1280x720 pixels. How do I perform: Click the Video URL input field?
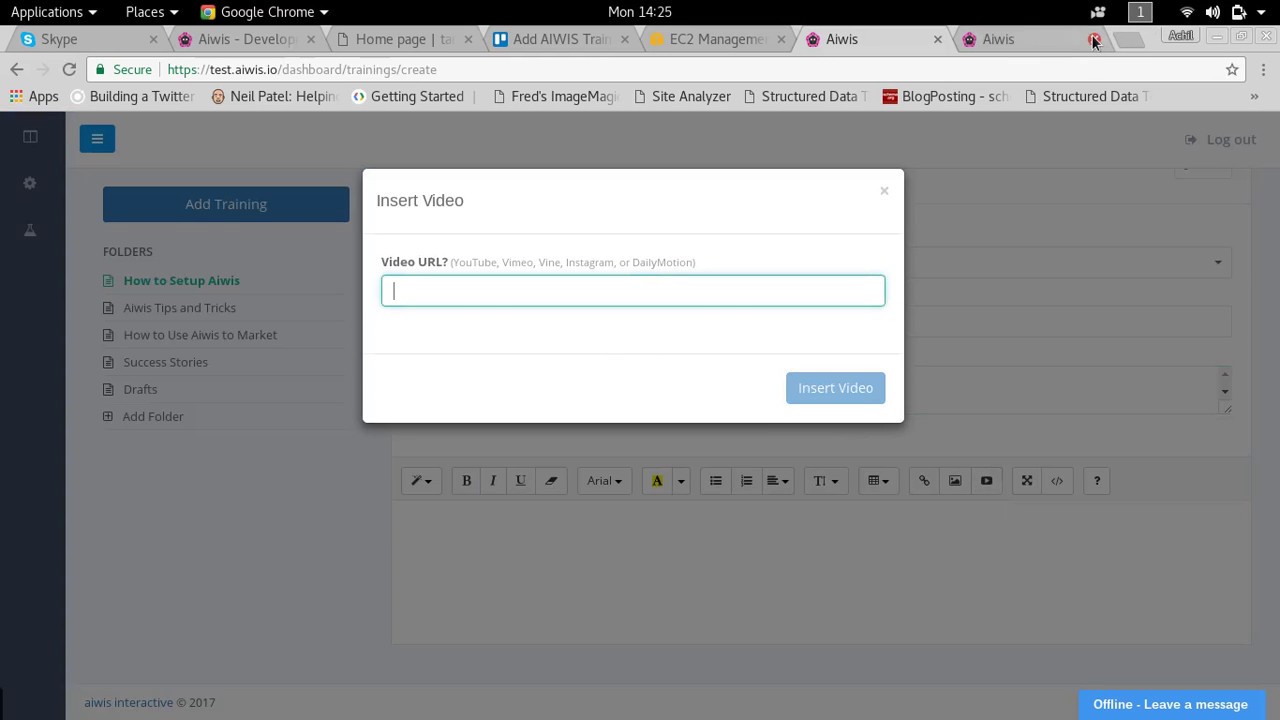633,290
